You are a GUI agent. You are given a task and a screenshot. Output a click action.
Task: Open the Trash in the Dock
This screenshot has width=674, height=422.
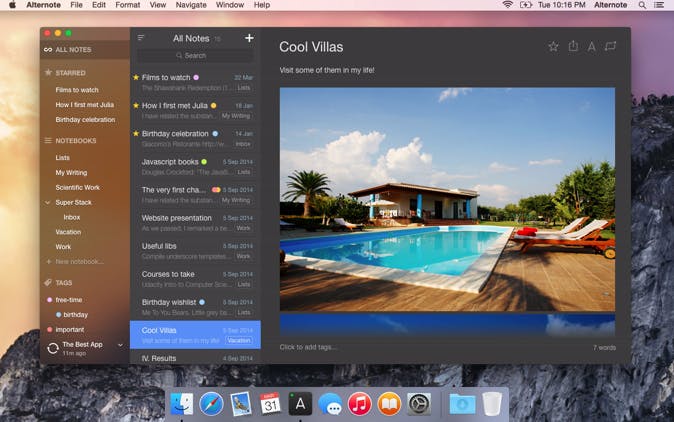492,404
